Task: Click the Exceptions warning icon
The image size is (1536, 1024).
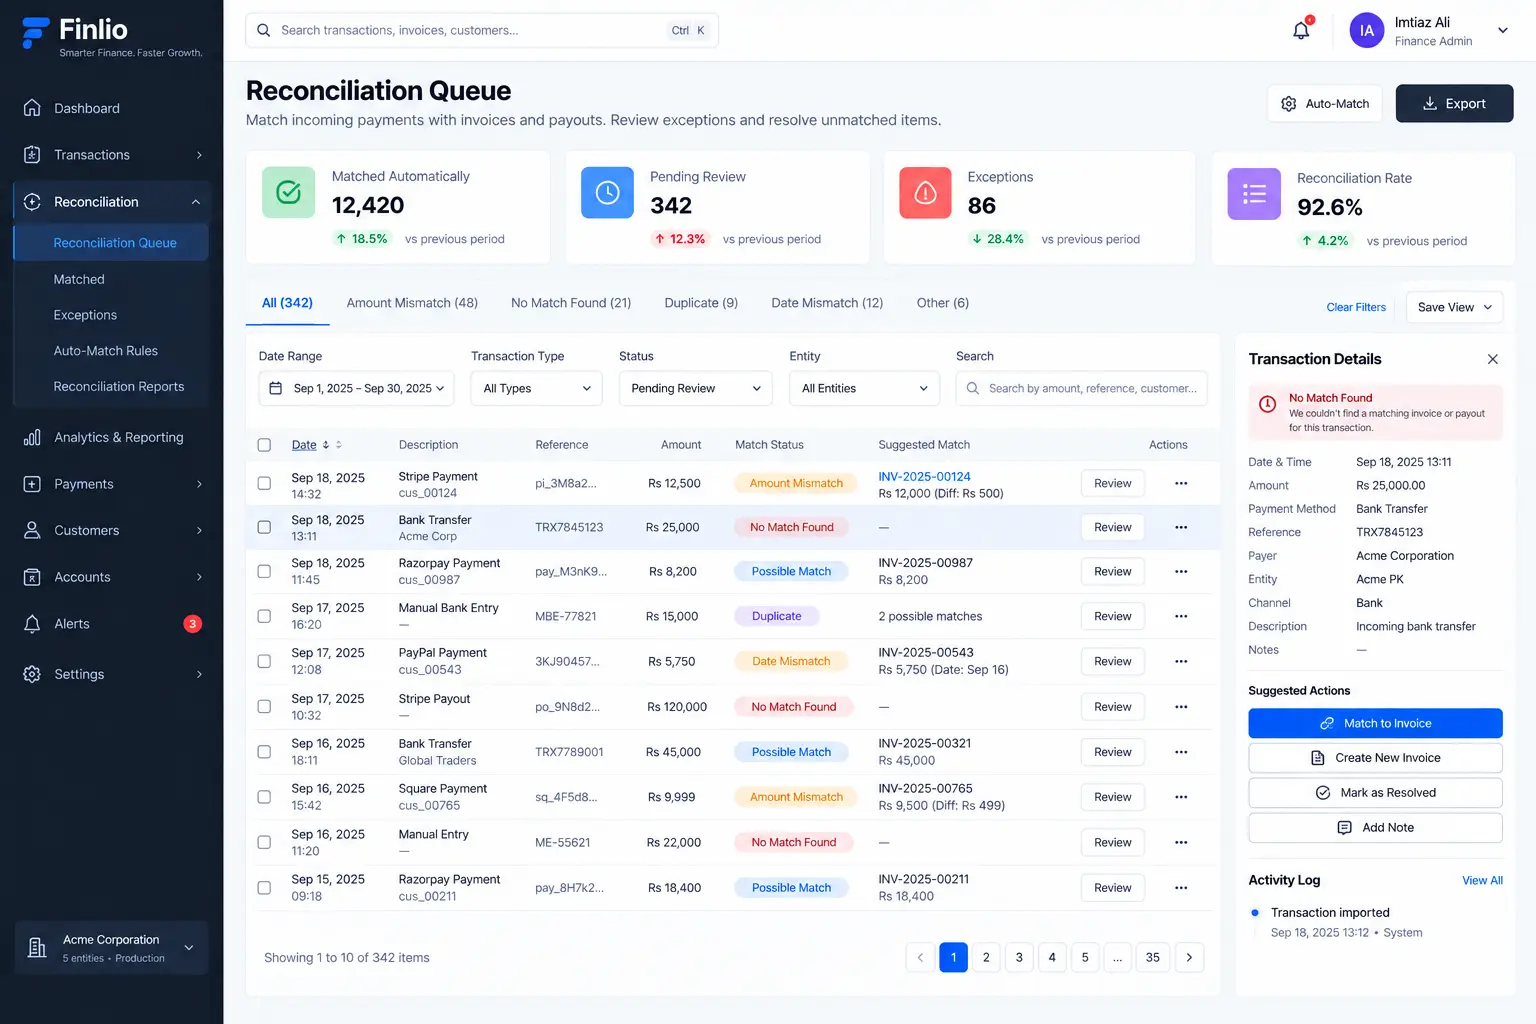Action: [x=925, y=192]
